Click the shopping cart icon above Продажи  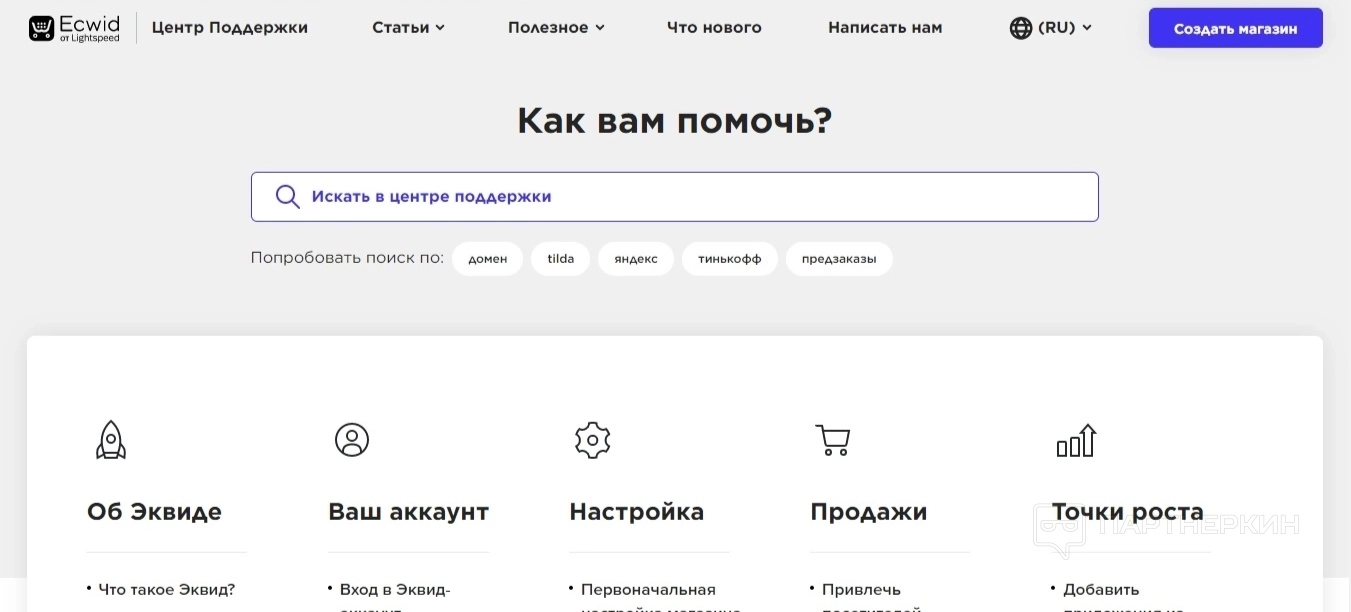[833, 440]
